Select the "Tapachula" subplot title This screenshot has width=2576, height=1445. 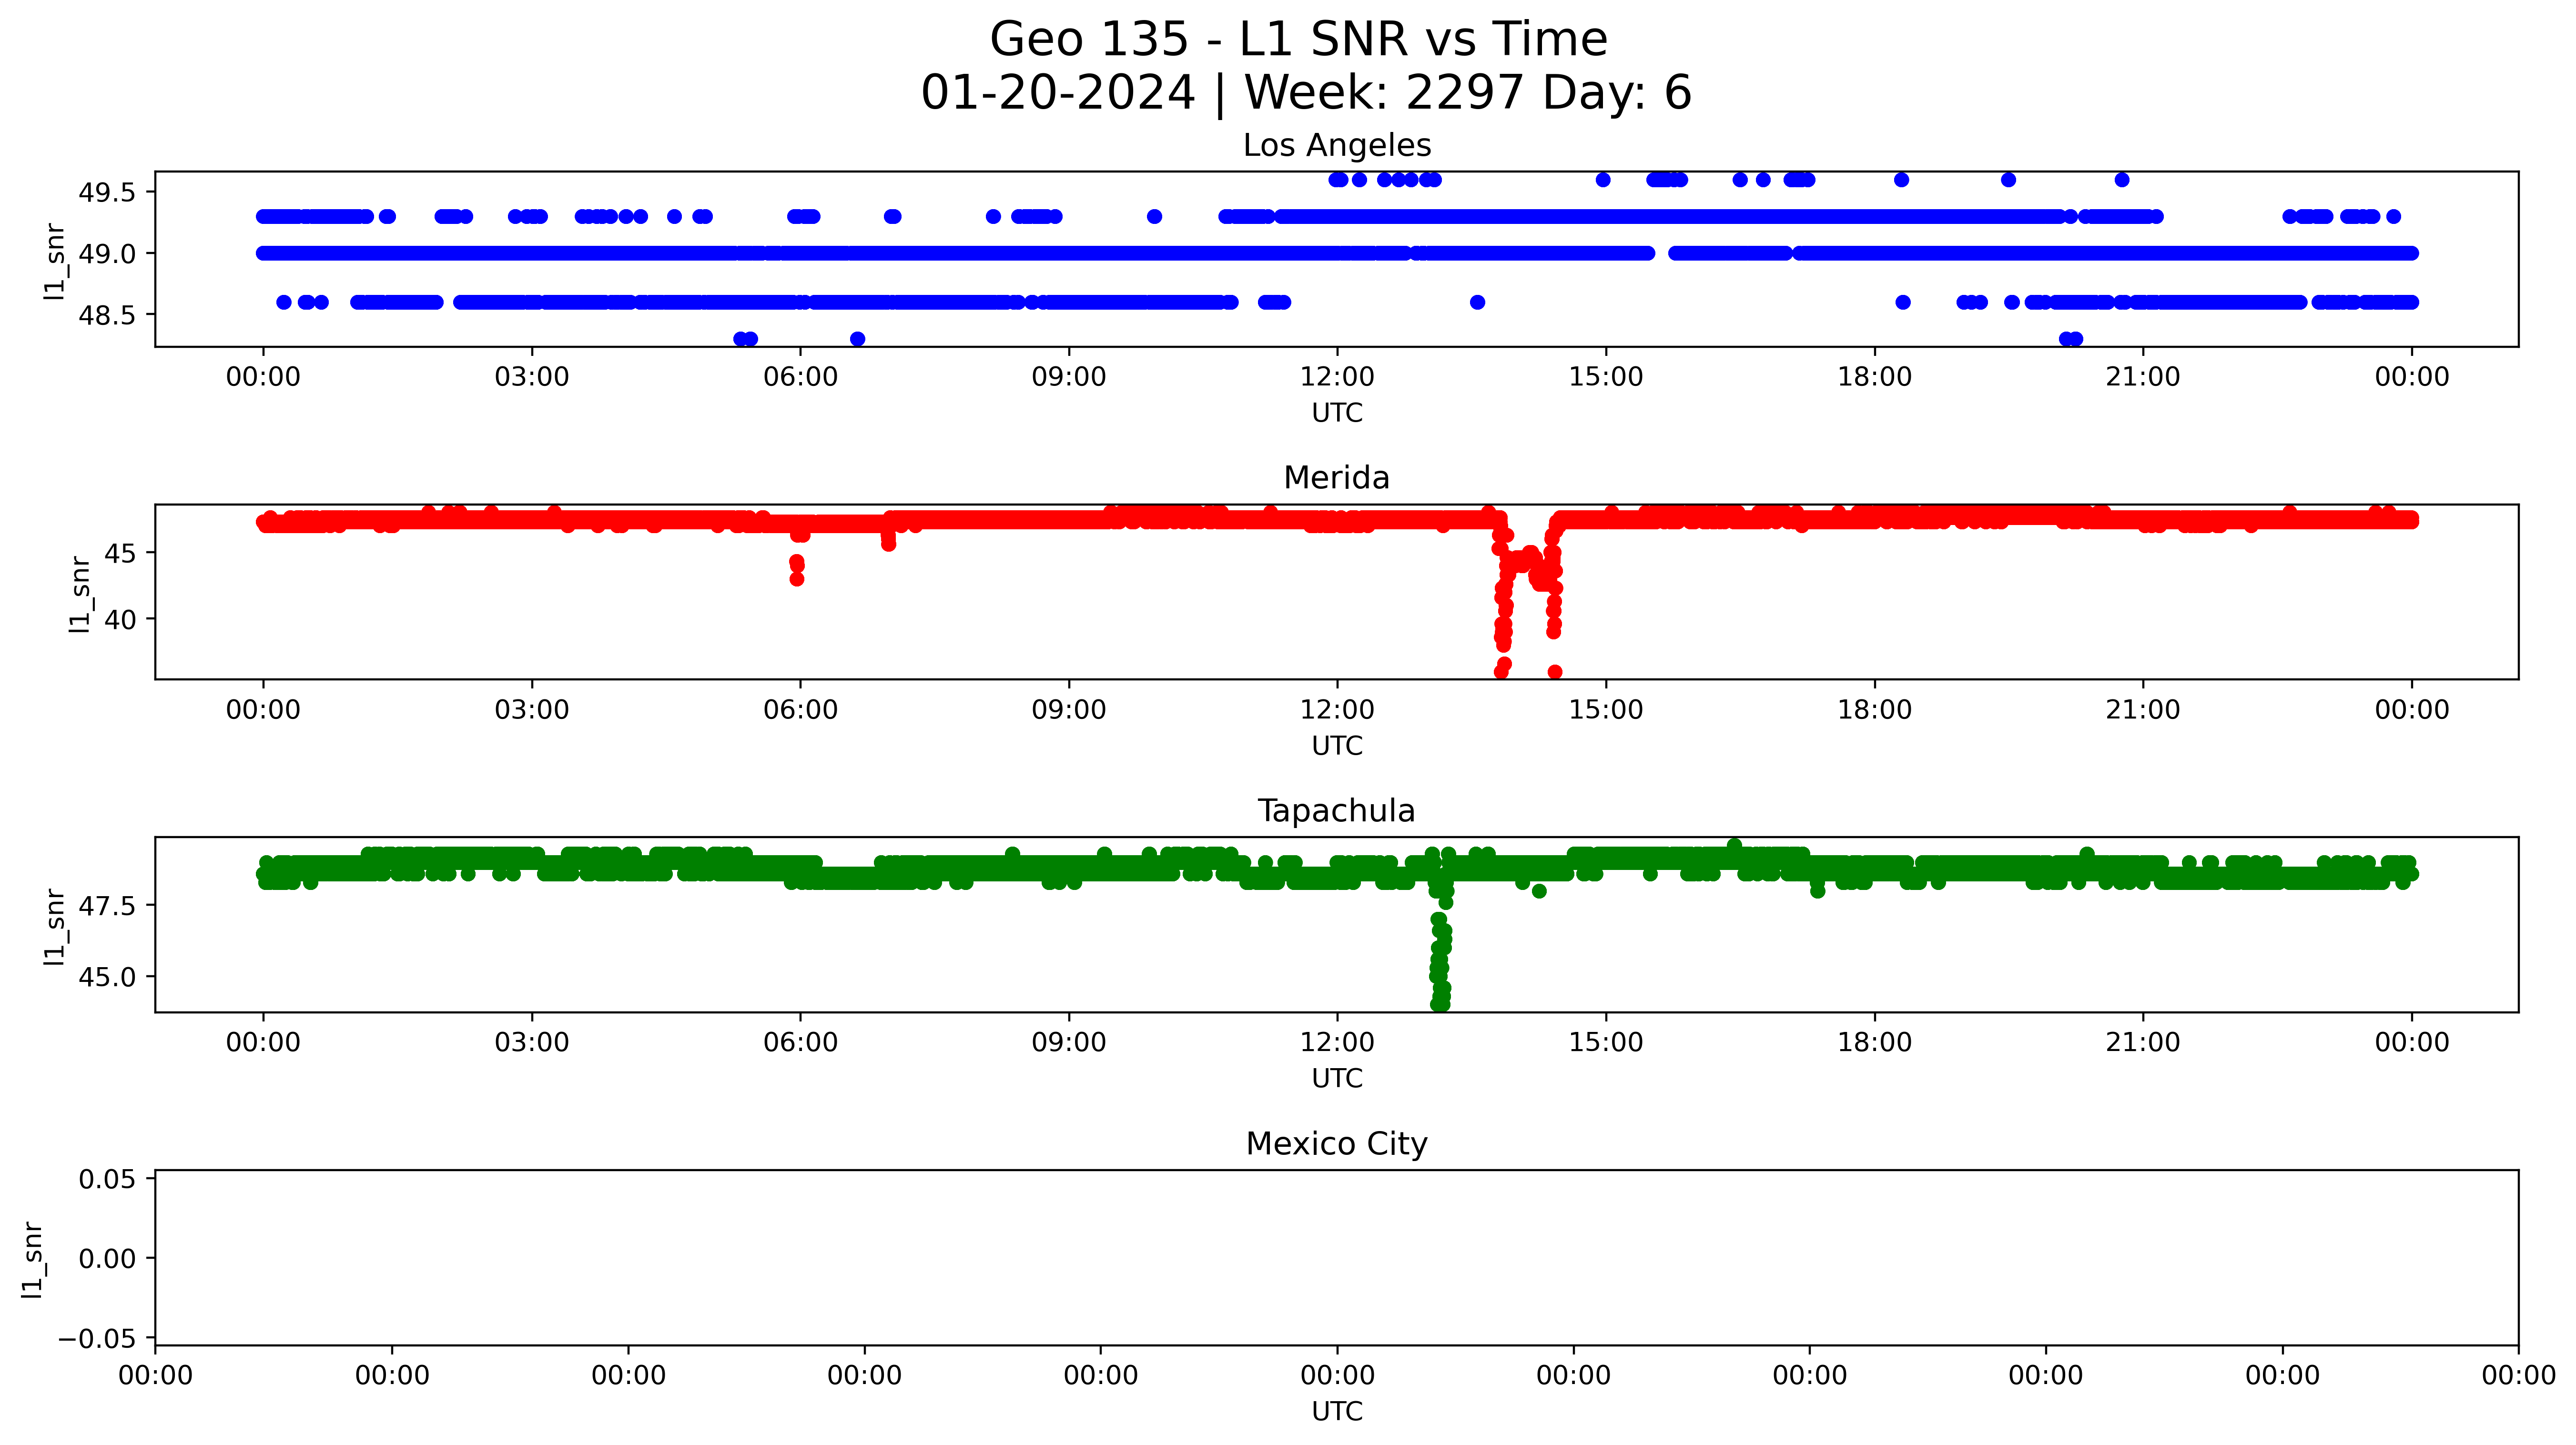[1337, 811]
